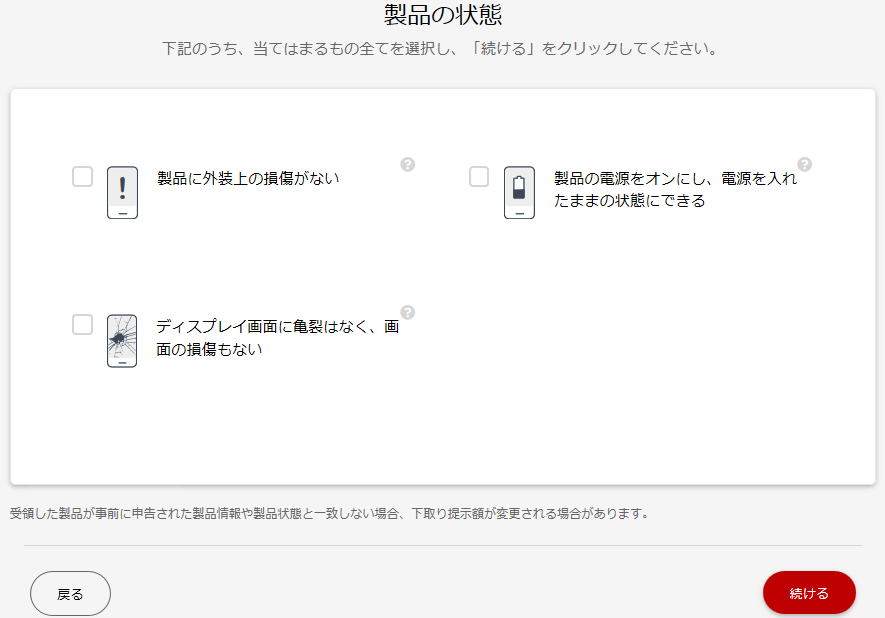Click the cracked screen phone icon

[122, 341]
